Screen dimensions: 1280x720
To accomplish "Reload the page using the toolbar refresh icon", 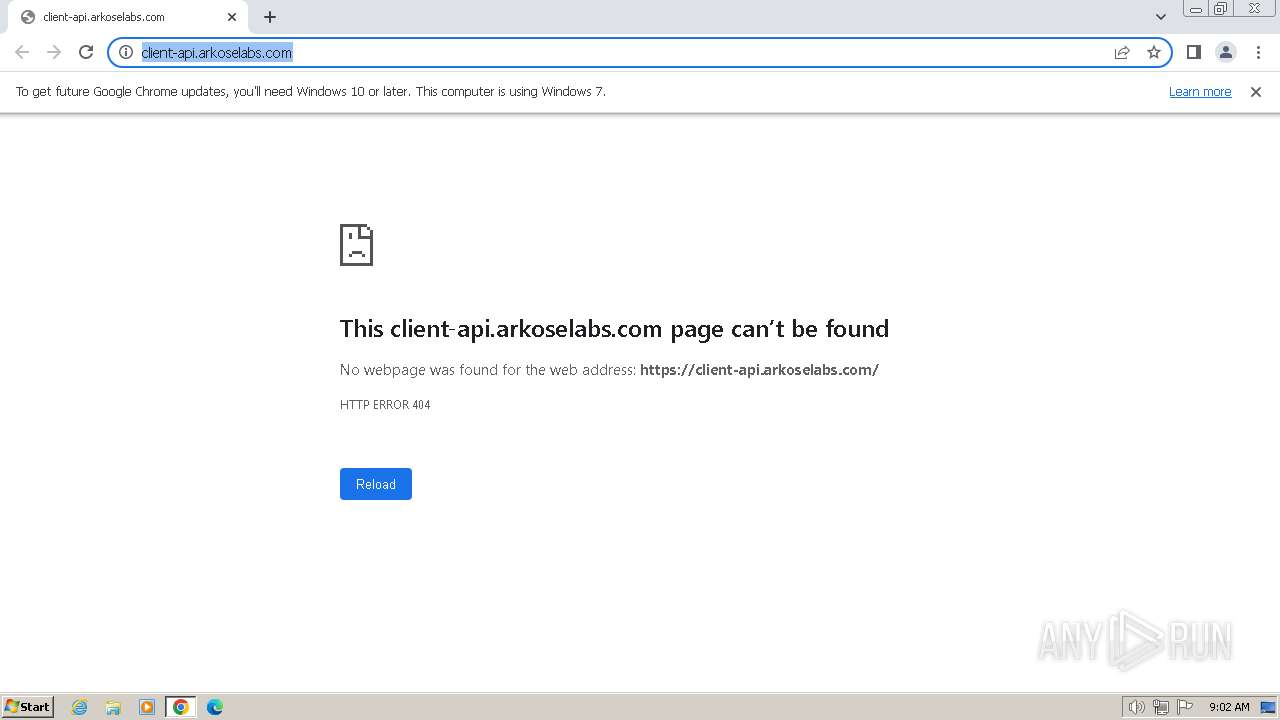I will pos(86,52).
